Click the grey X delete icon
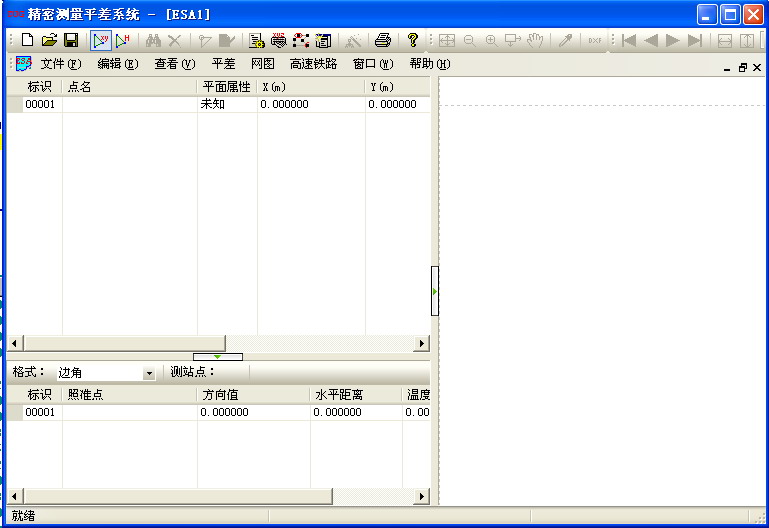The image size is (769, 528). 175,40
